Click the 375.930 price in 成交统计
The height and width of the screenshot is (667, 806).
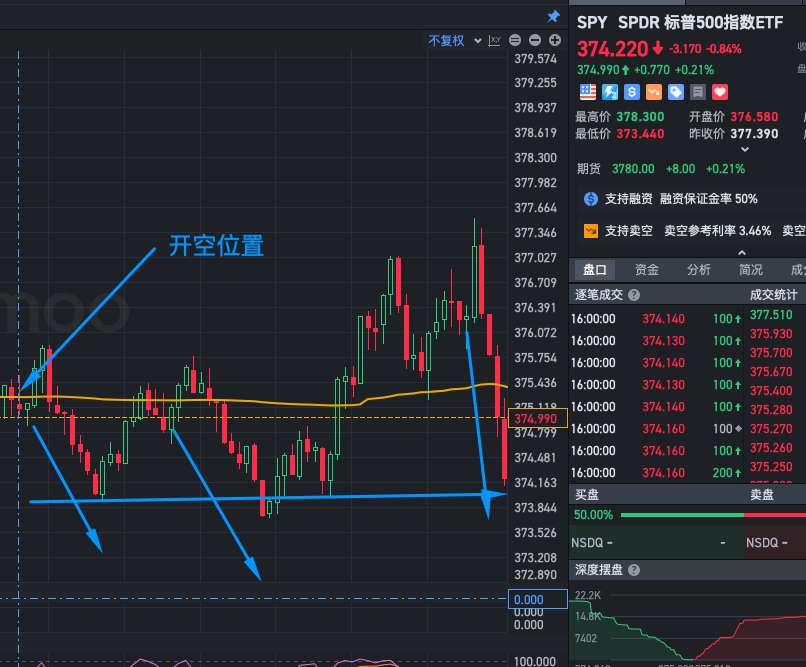771,334
